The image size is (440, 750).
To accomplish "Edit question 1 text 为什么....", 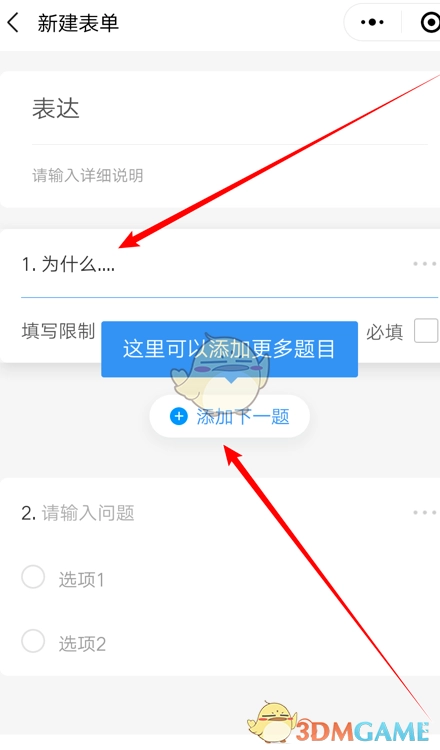I will (x=78, y=264).
